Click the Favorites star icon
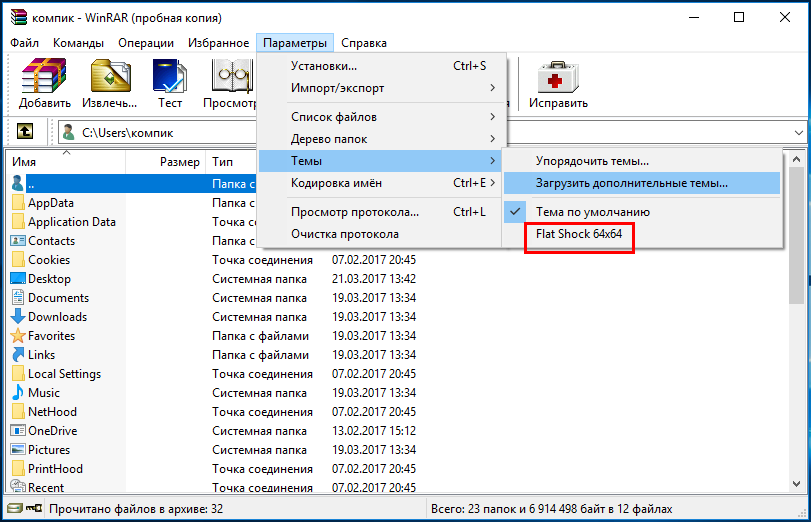This screenshot has width=811, height=522. click(x=18, y=336)
